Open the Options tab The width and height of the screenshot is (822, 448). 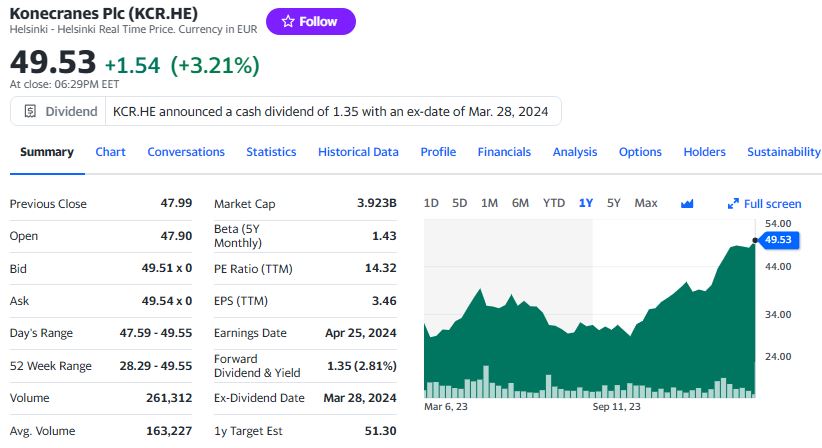(640, 152)
